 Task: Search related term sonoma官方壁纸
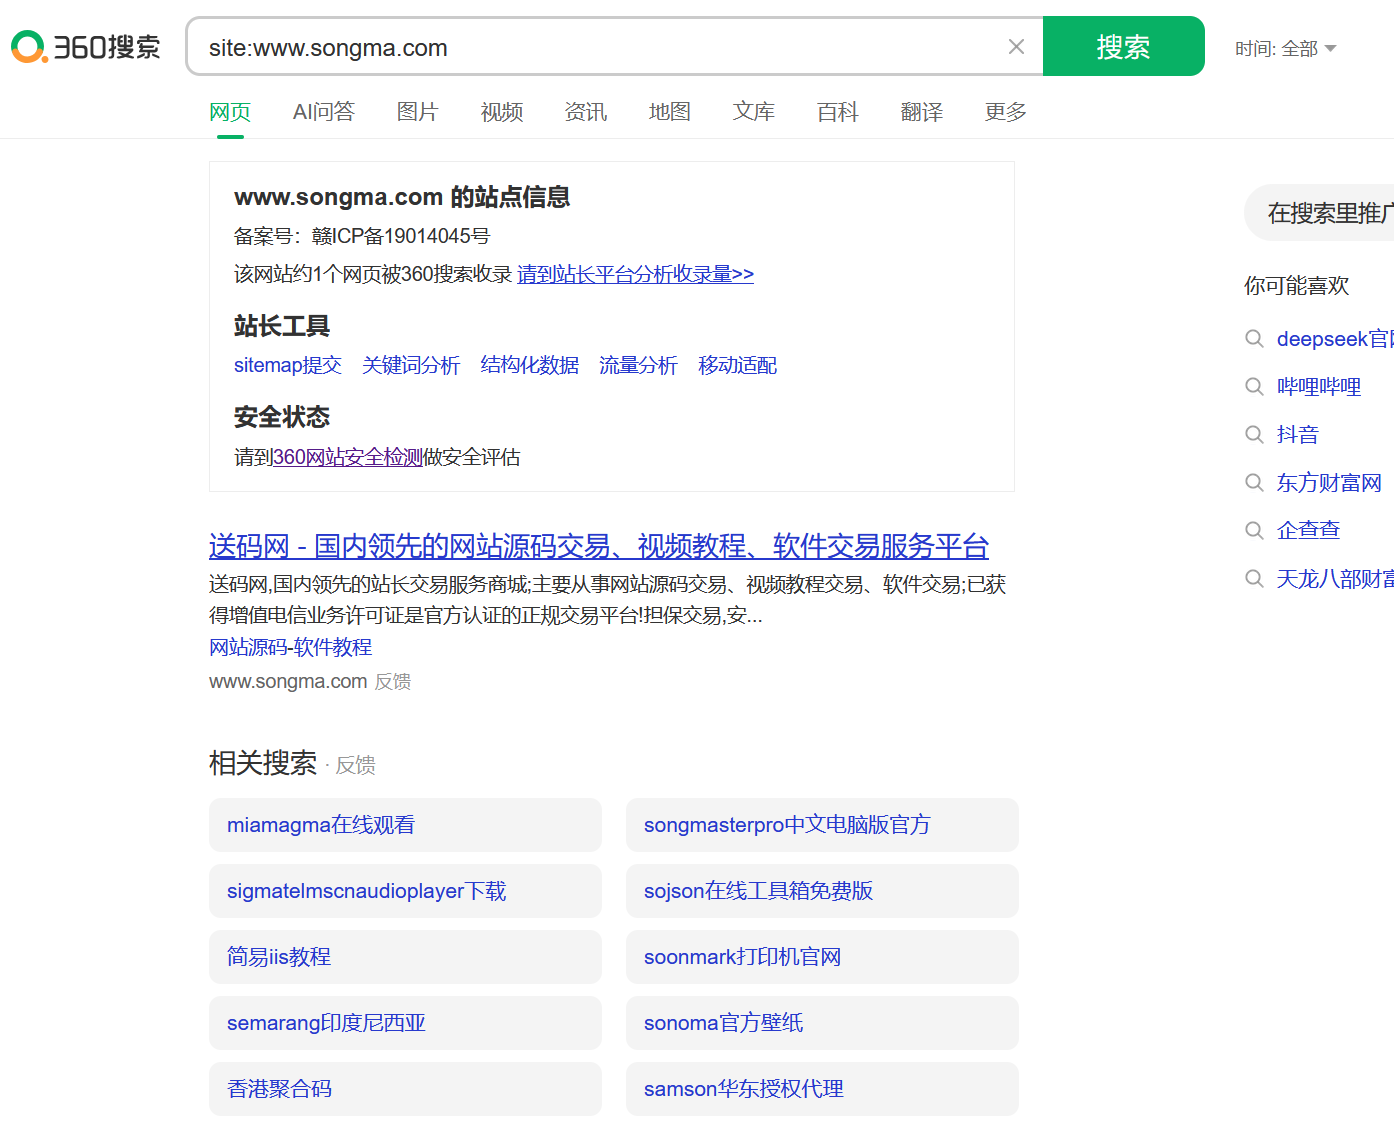click(822, 1023)
